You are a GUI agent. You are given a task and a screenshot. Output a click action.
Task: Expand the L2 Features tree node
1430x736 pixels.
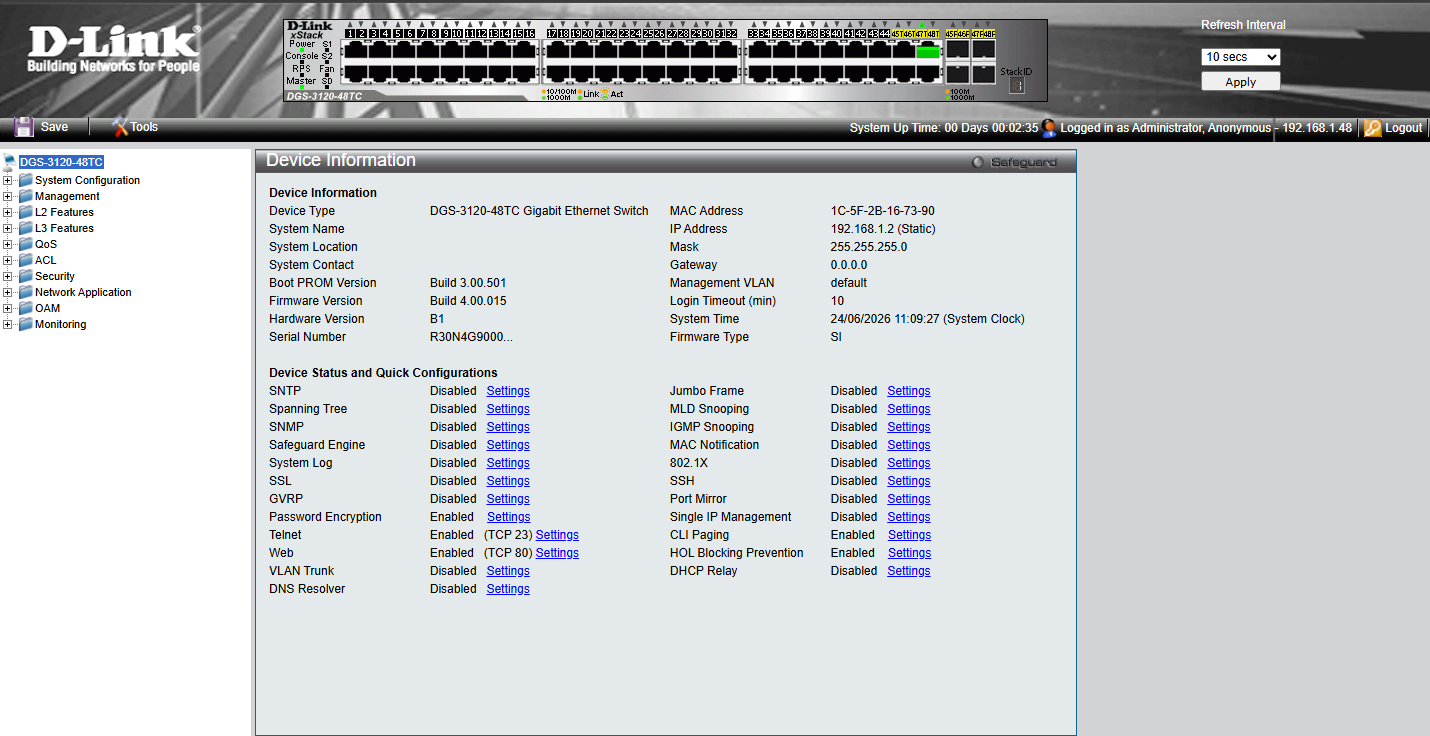[8, 213]
